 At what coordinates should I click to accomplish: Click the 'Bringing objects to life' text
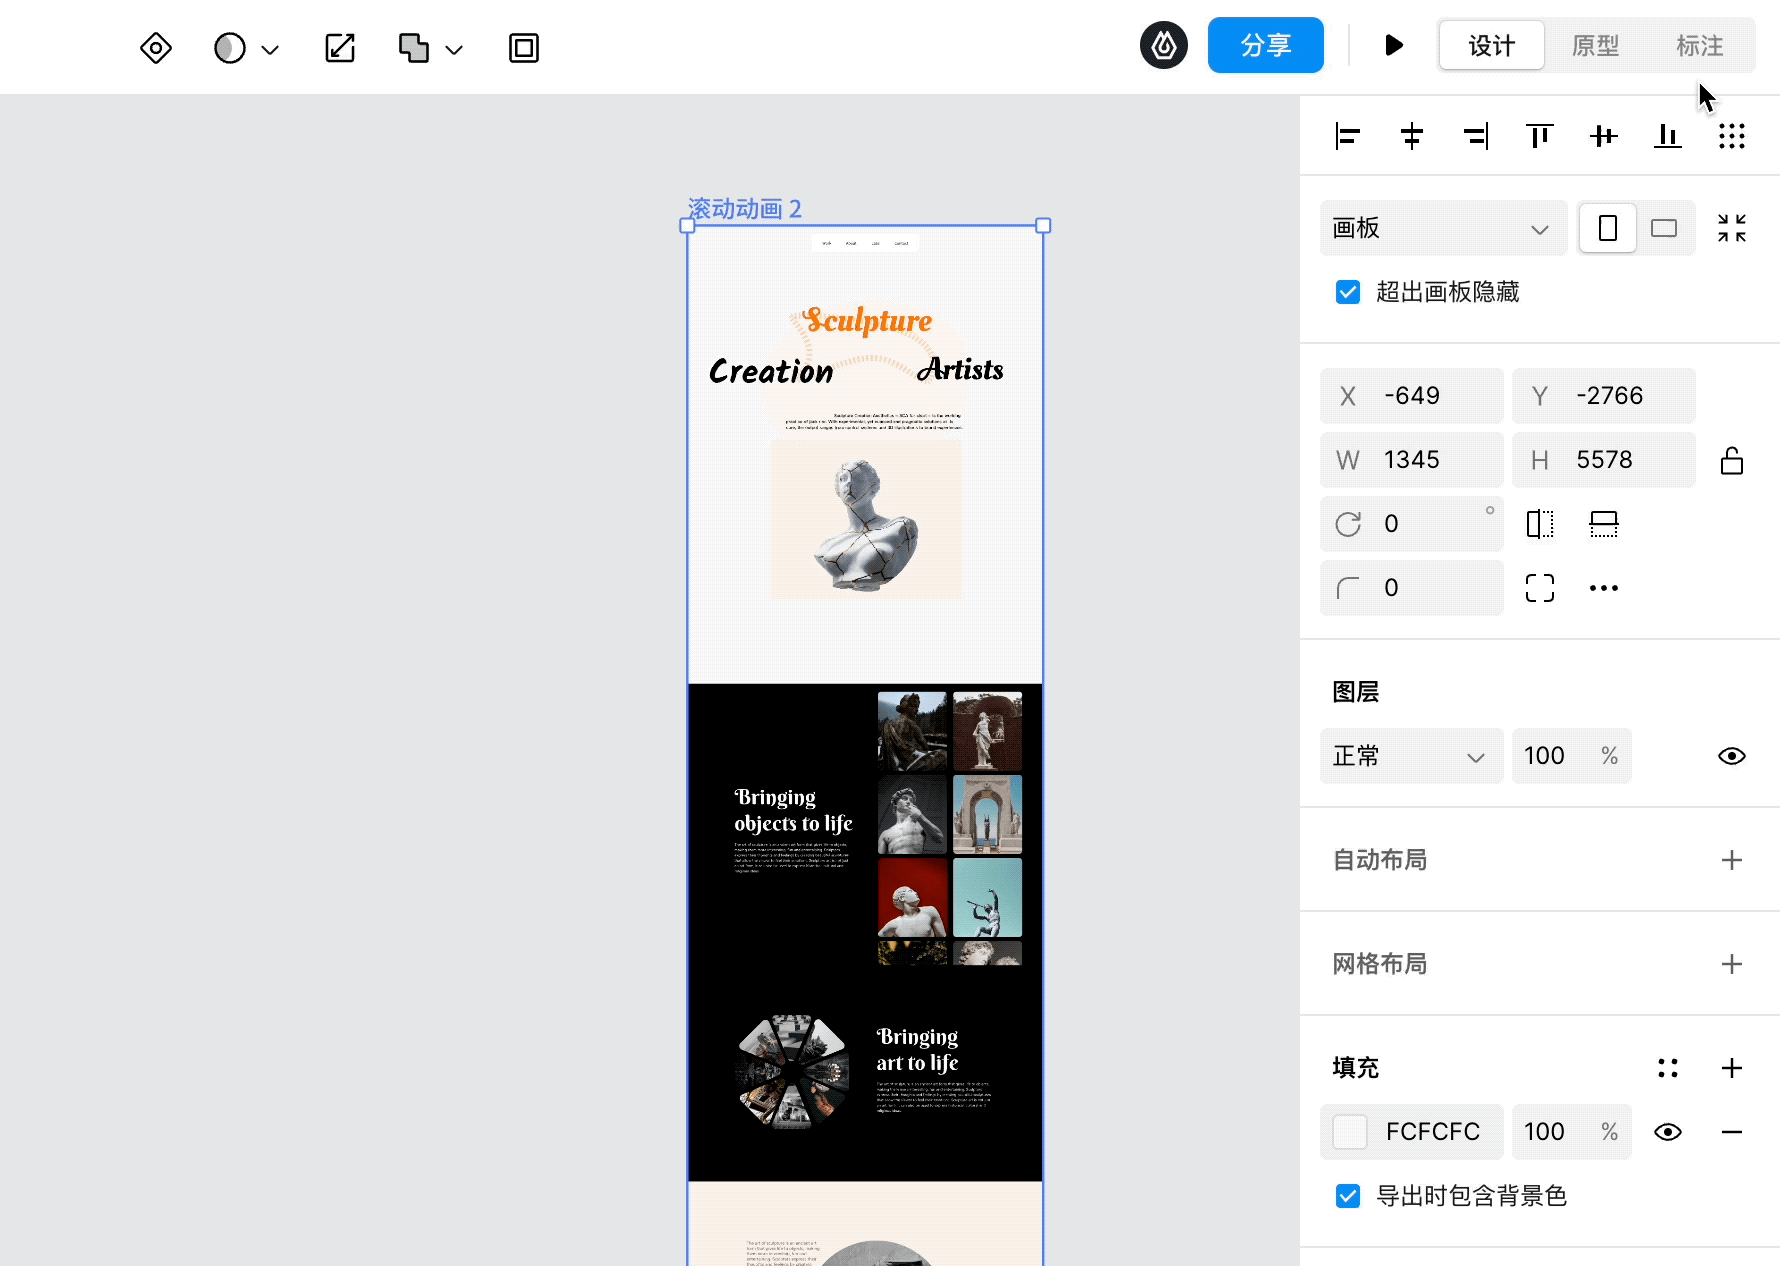pyautogui.click(x=793, y=810)
